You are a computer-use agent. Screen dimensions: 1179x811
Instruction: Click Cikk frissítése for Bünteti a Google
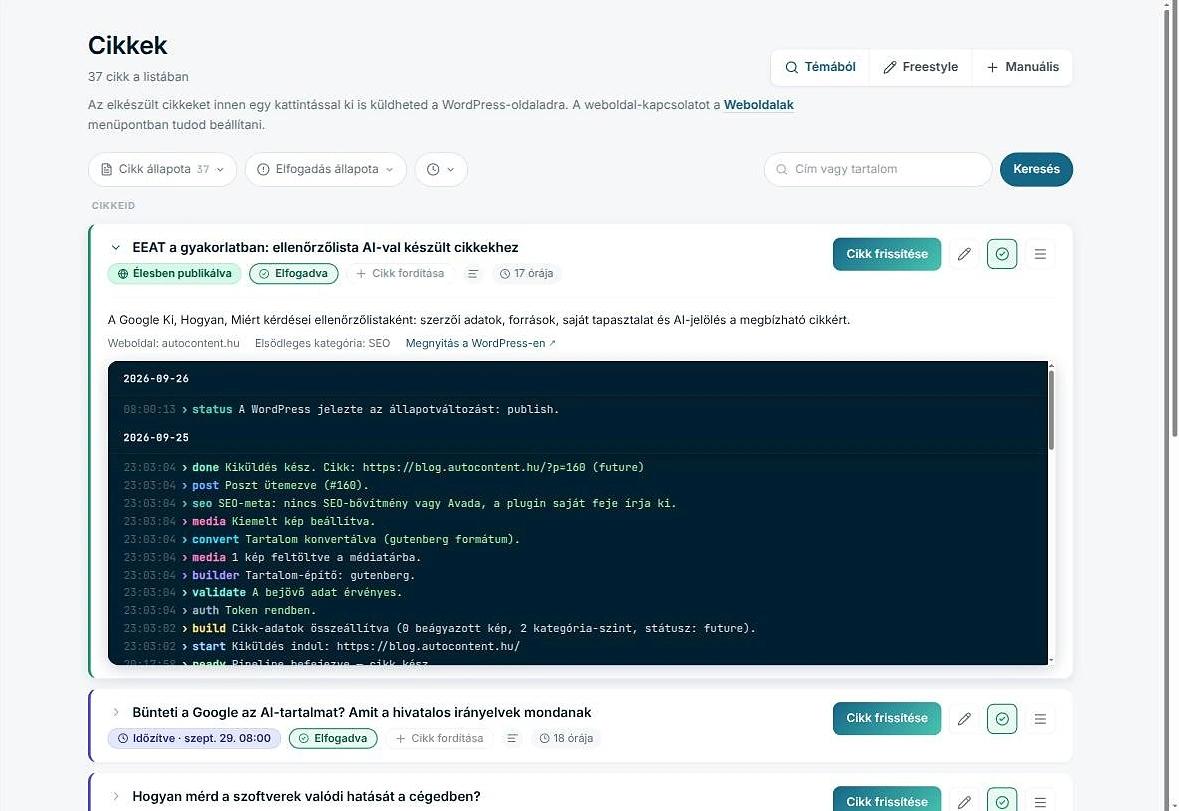tap(887, 719)
